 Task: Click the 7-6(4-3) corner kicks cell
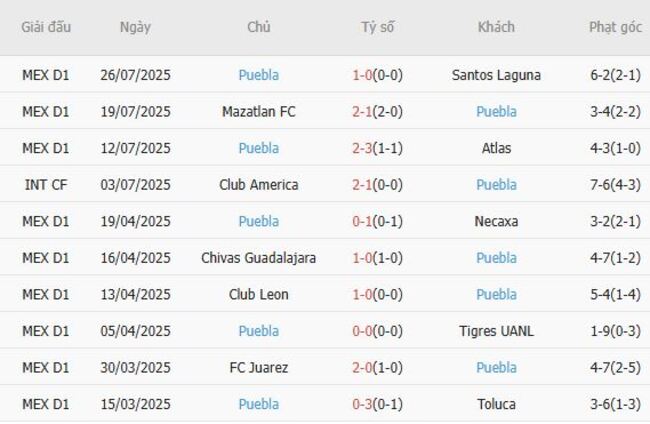tap(615, 185)
